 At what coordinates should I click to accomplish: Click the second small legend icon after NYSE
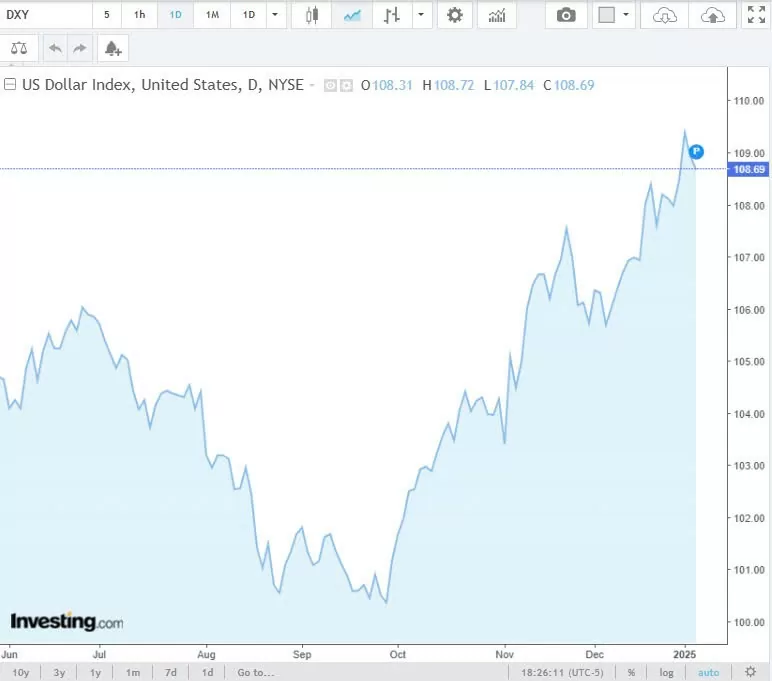[x=347, y=86]
